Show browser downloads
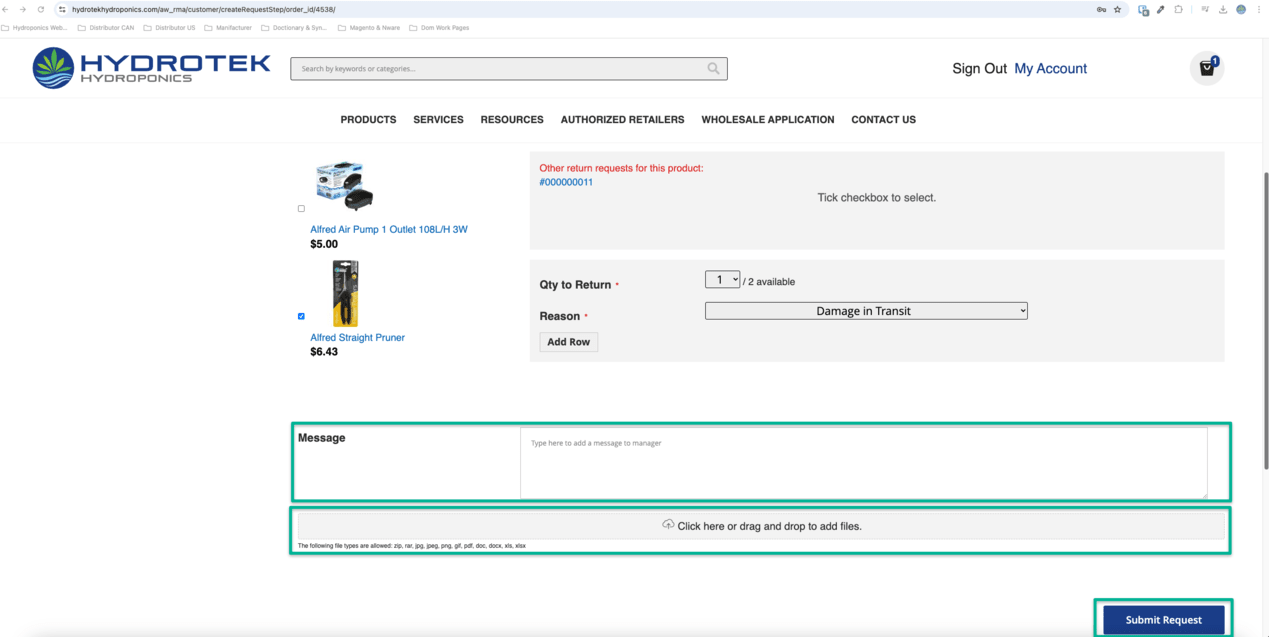Viewport: 1269px width, 637px height. (1222, 9)
